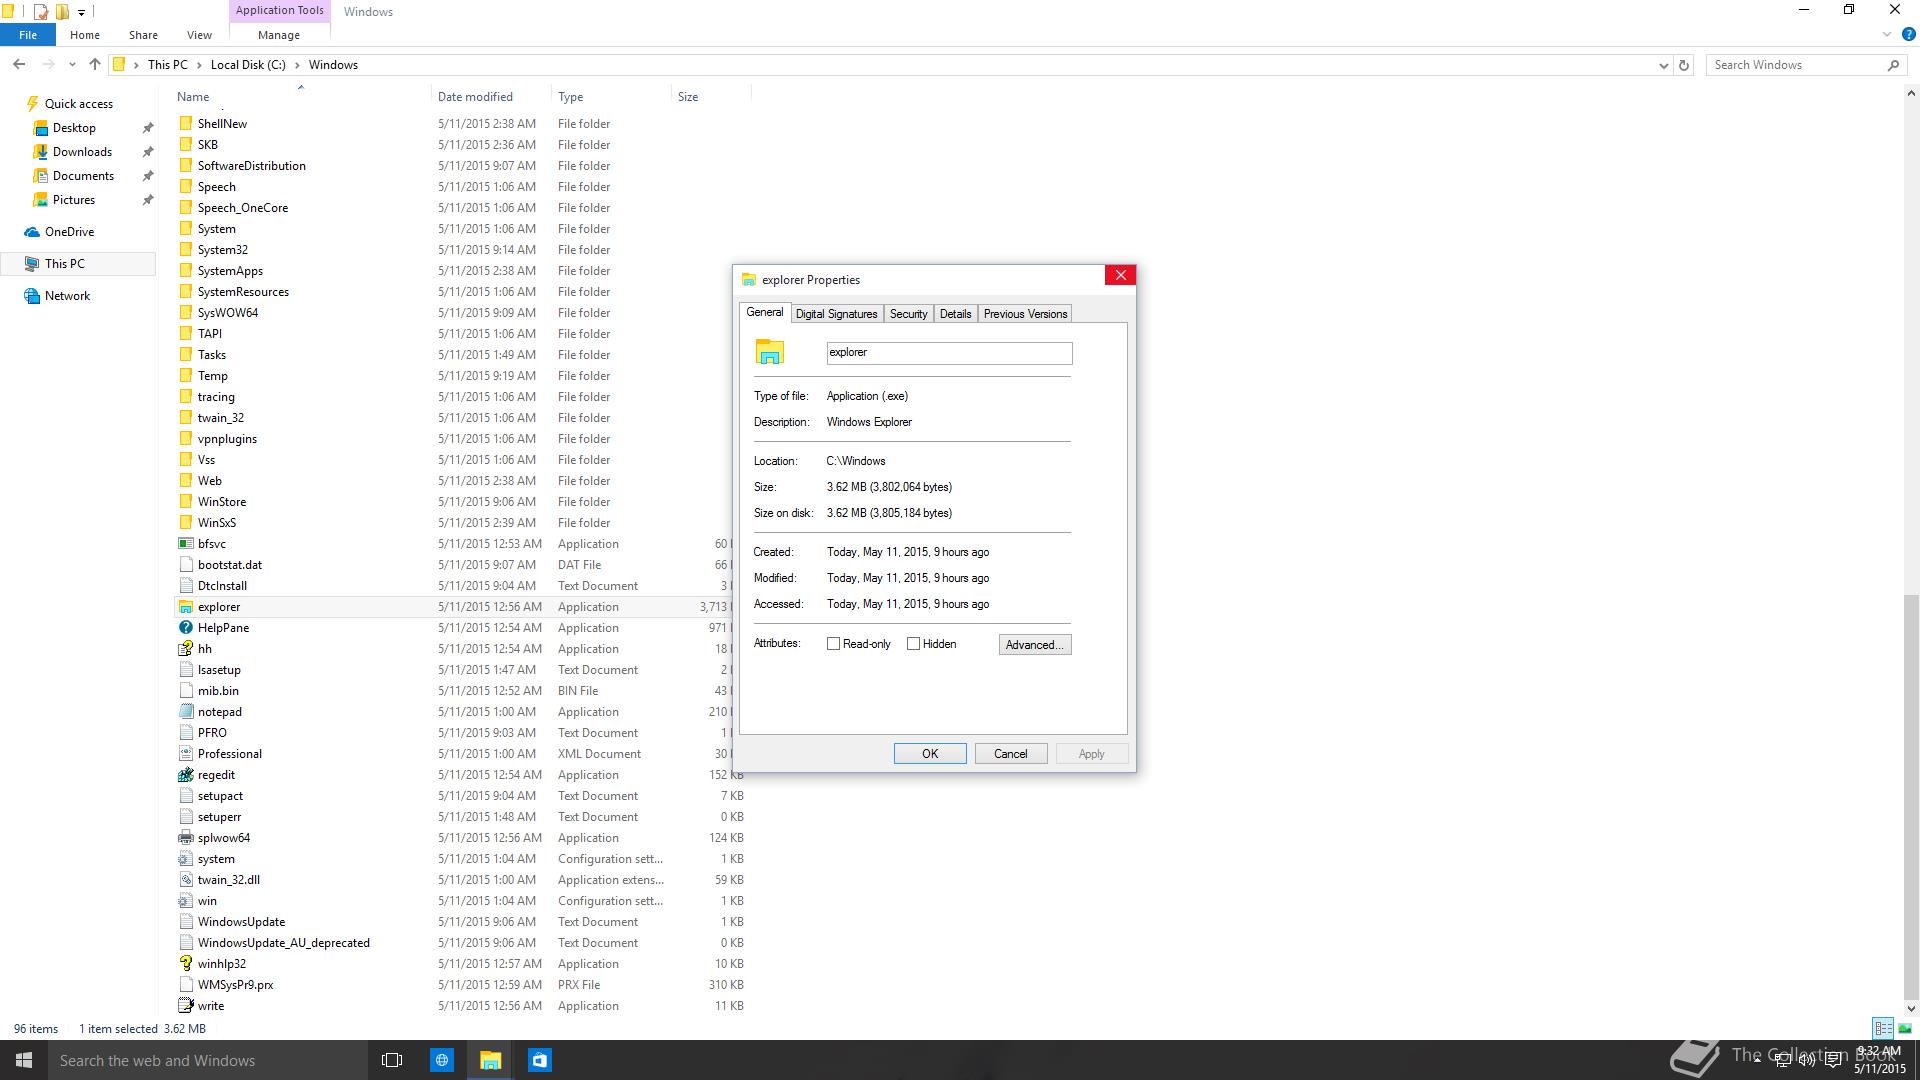
Task: Select the notepad file icon
Action: click(x=185, y=712)
